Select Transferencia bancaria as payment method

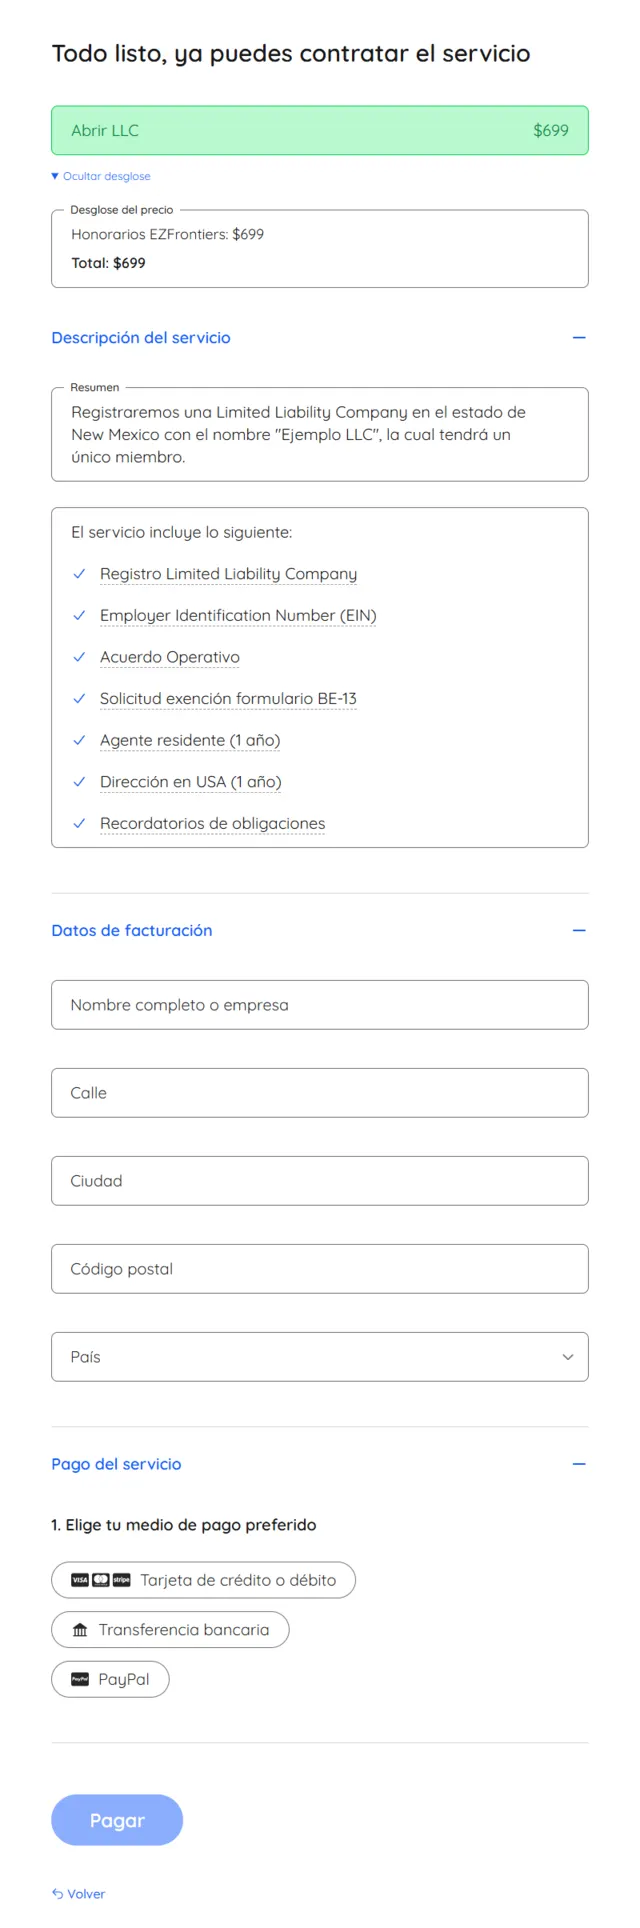pos(170,1629)
